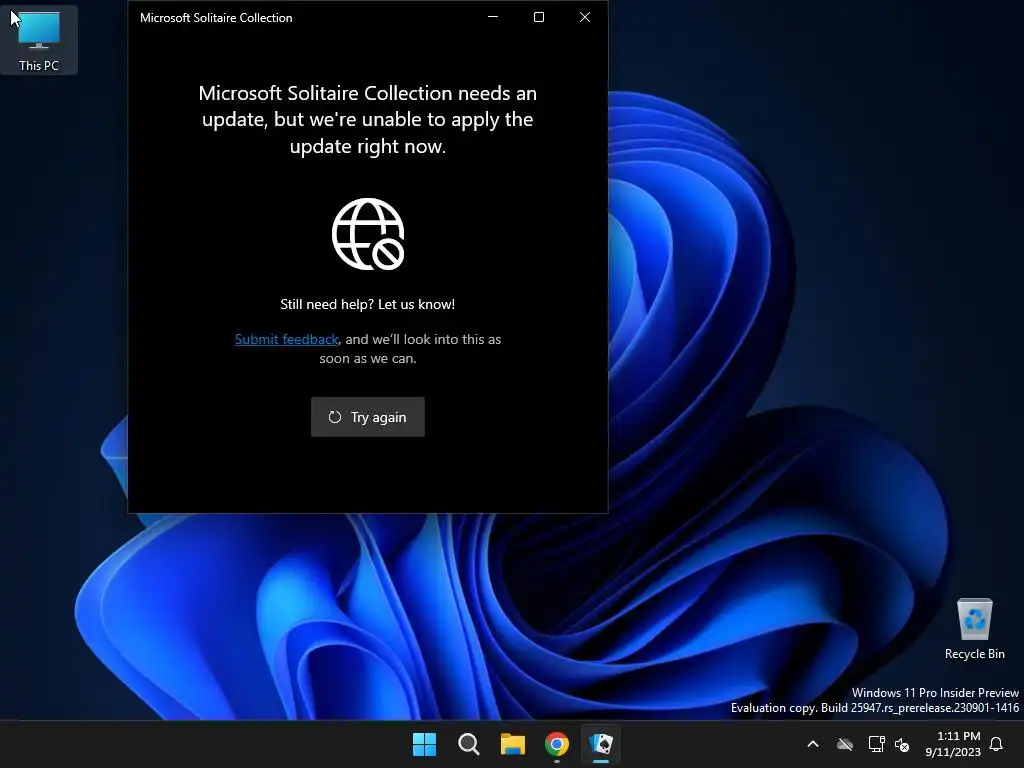Screen dimensions: 1024x768
Task: Click the muted volume tray icon
Action: click(902, 744)
